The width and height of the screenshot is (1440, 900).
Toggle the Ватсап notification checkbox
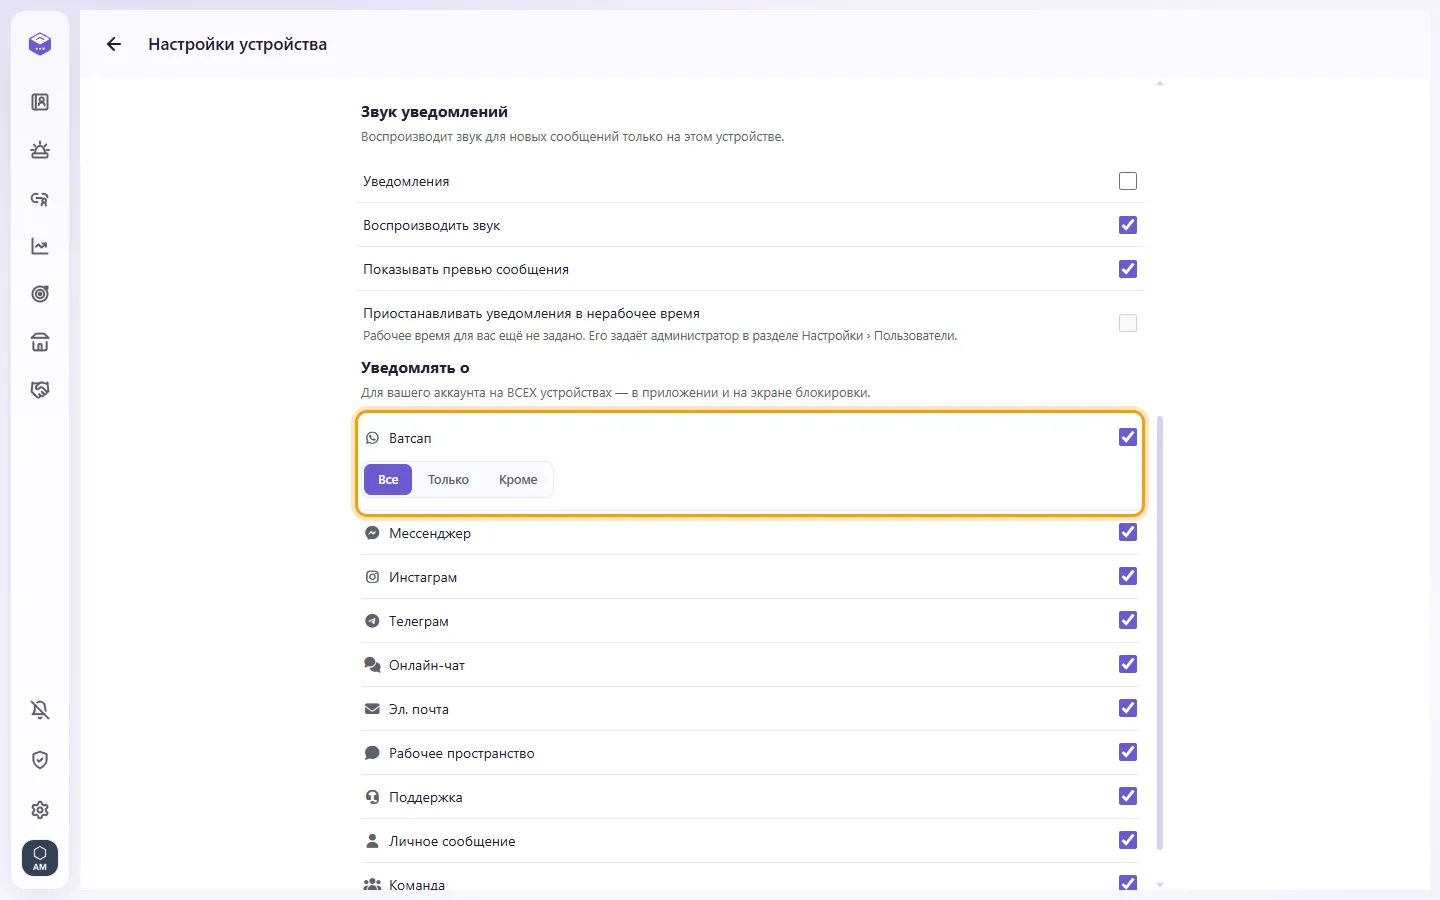[1128, 437]
